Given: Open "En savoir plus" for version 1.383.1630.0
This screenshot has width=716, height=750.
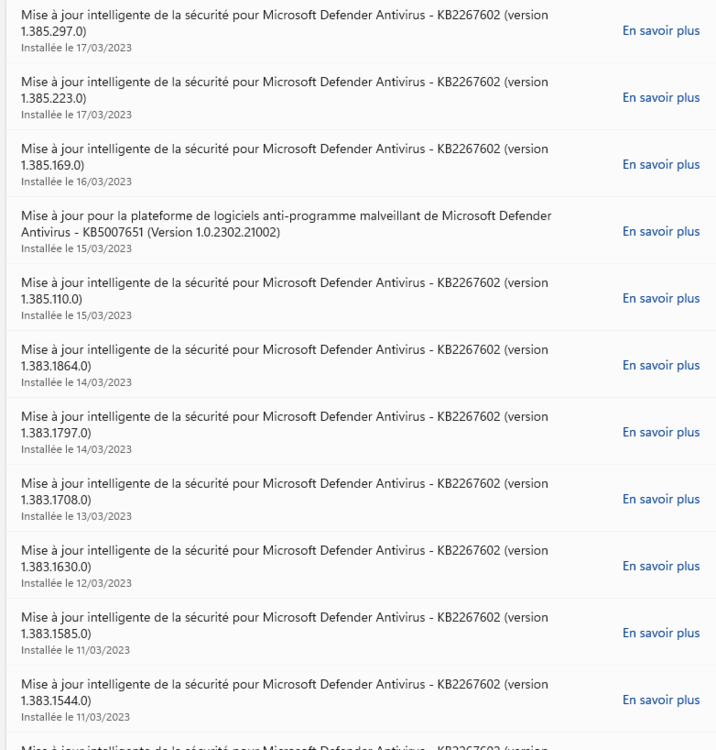Looking at the screenshot, I should pos(661,566).
